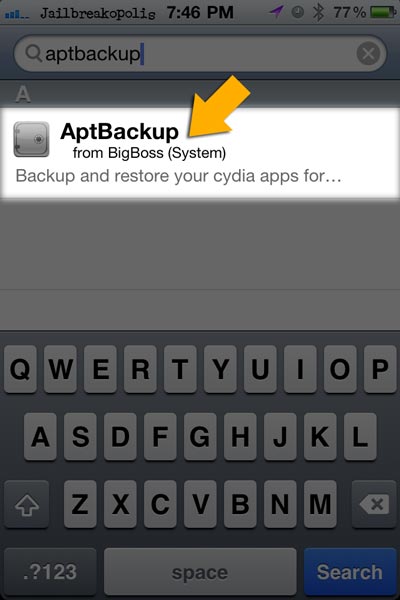Toggle the shift arrow key
Viewport: 400px width, 600px height.
tap(26, 504)
